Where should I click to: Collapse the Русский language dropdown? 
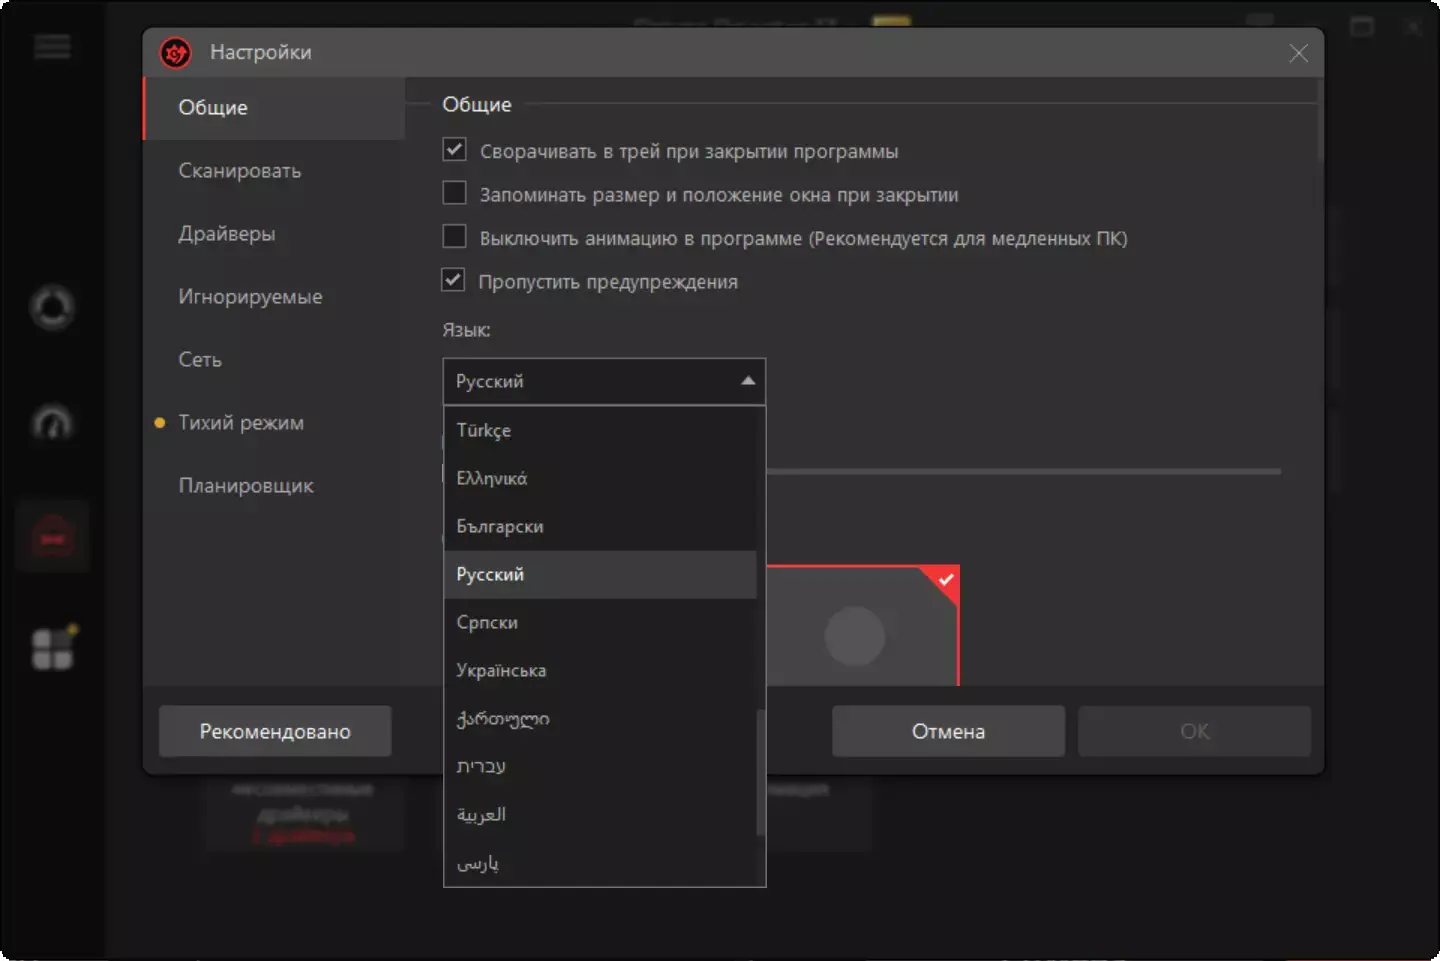pos(747,381)
